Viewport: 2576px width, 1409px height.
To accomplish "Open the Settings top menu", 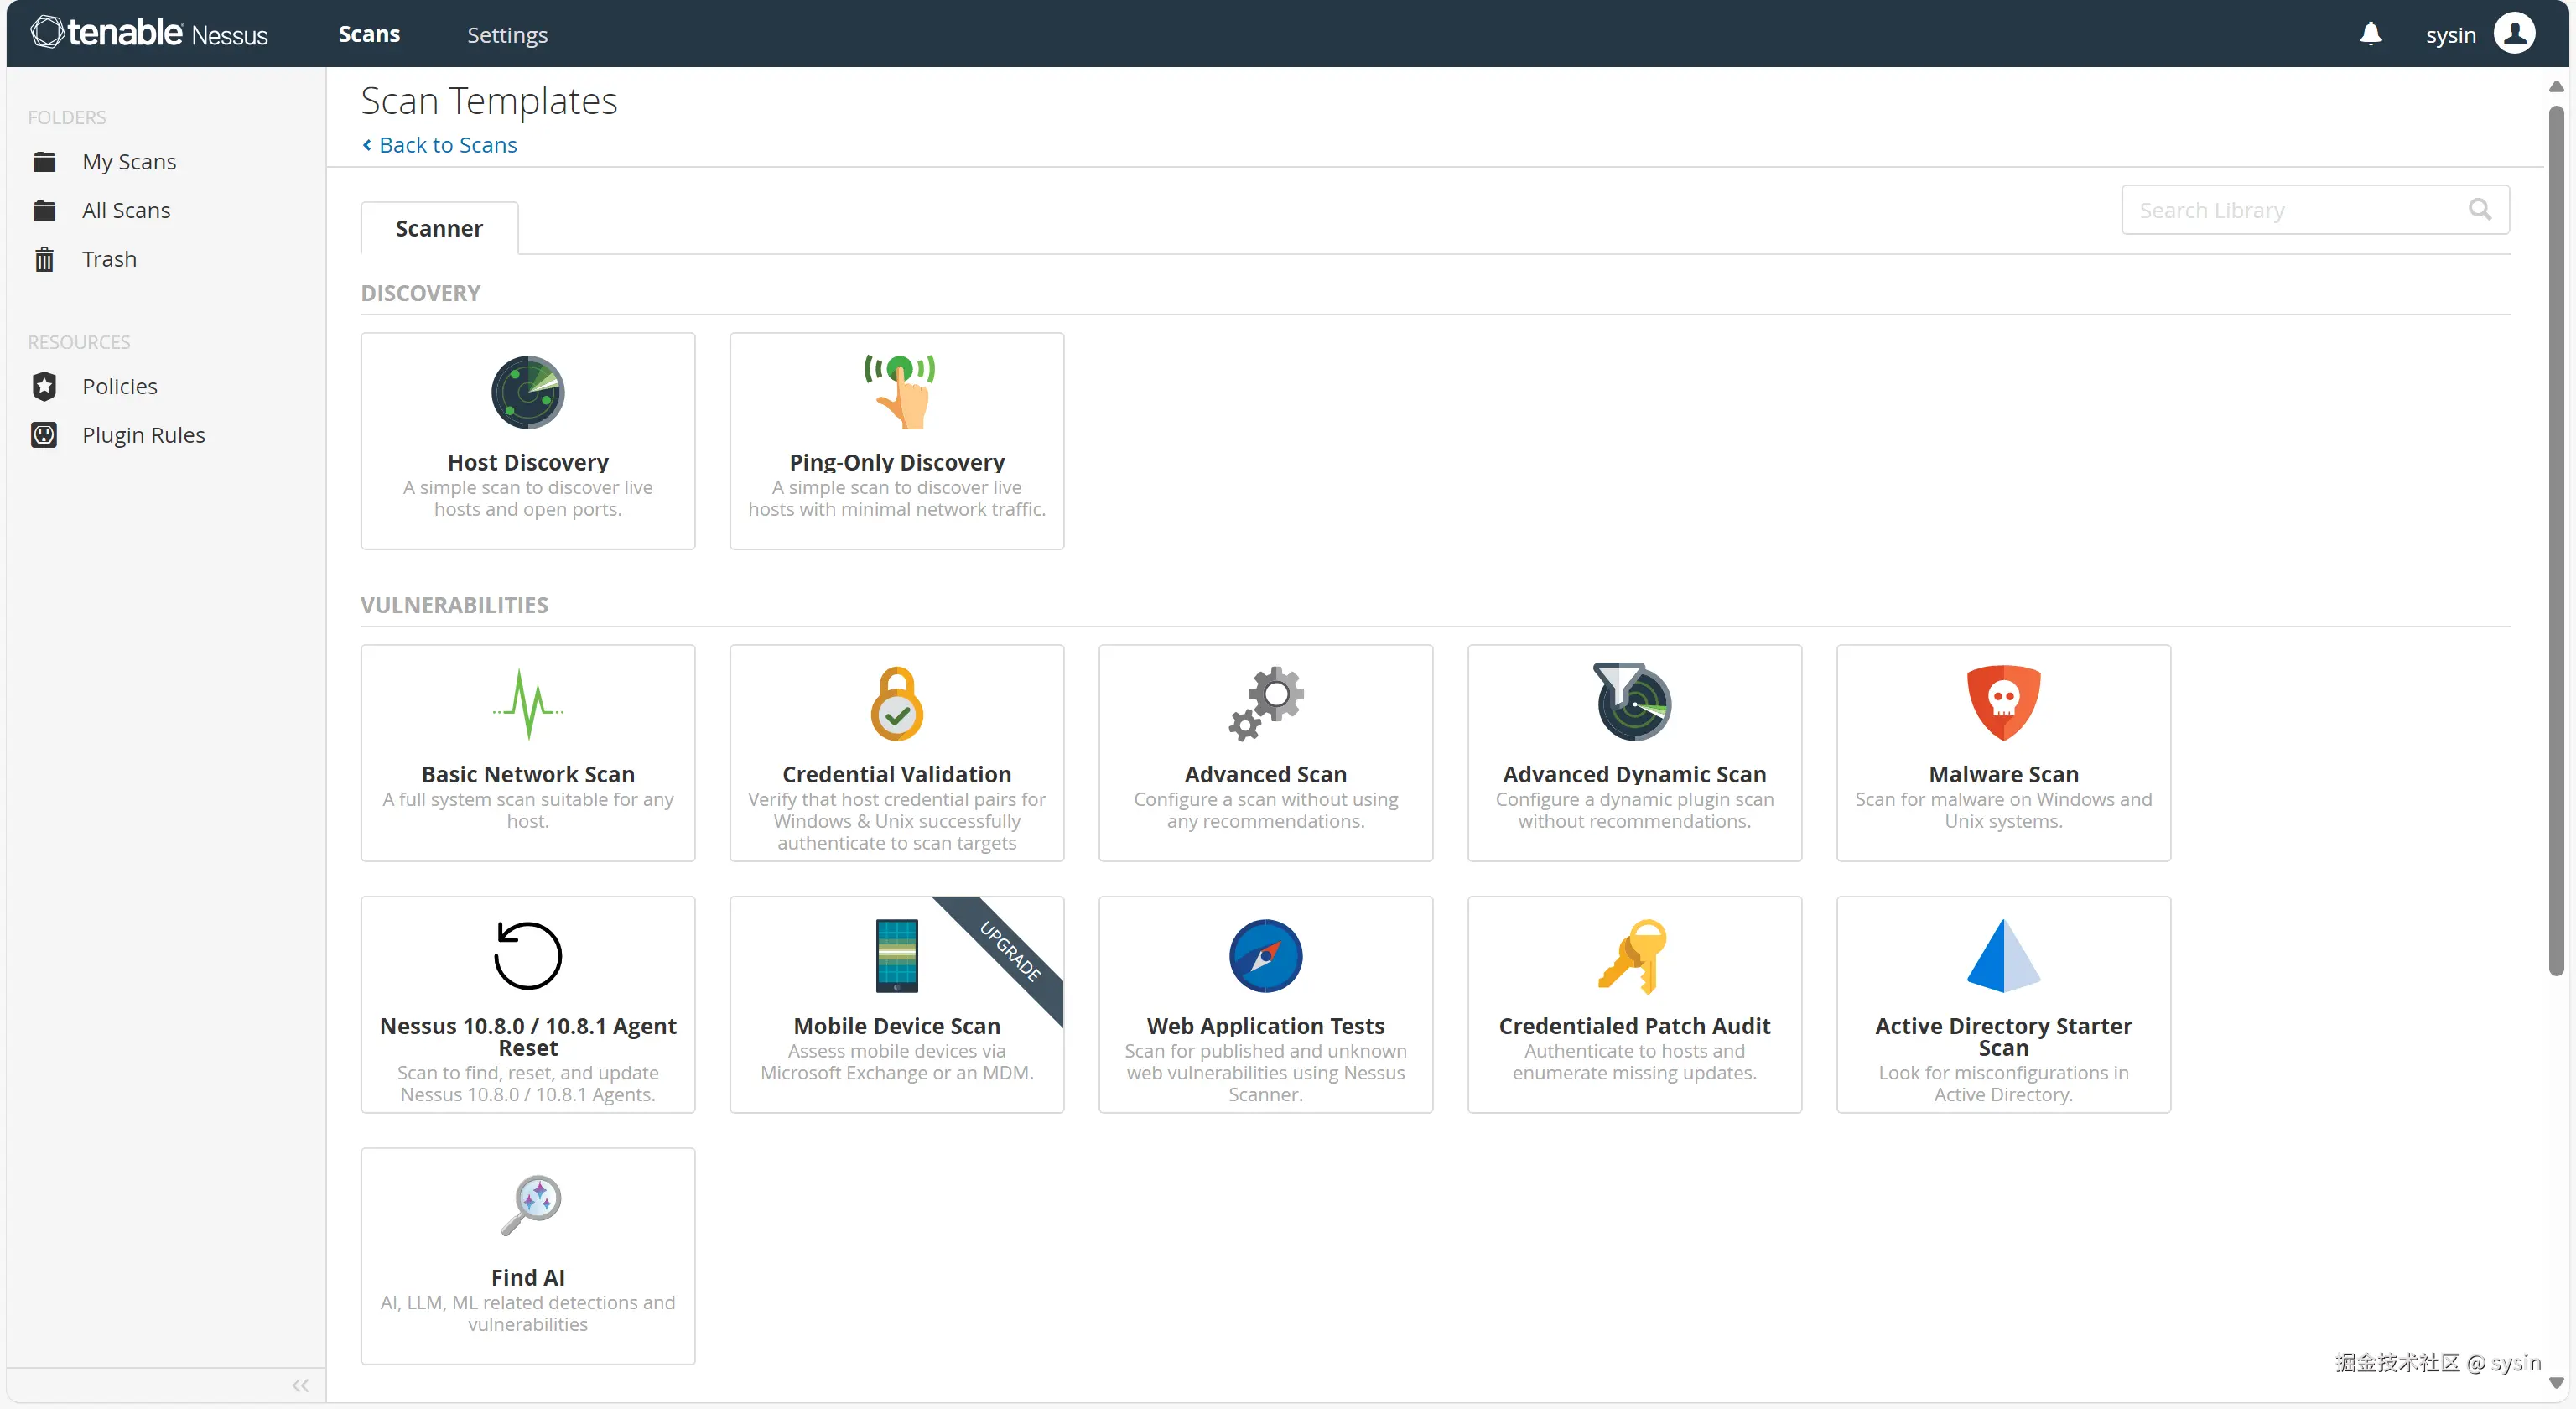I will [507, 35].
